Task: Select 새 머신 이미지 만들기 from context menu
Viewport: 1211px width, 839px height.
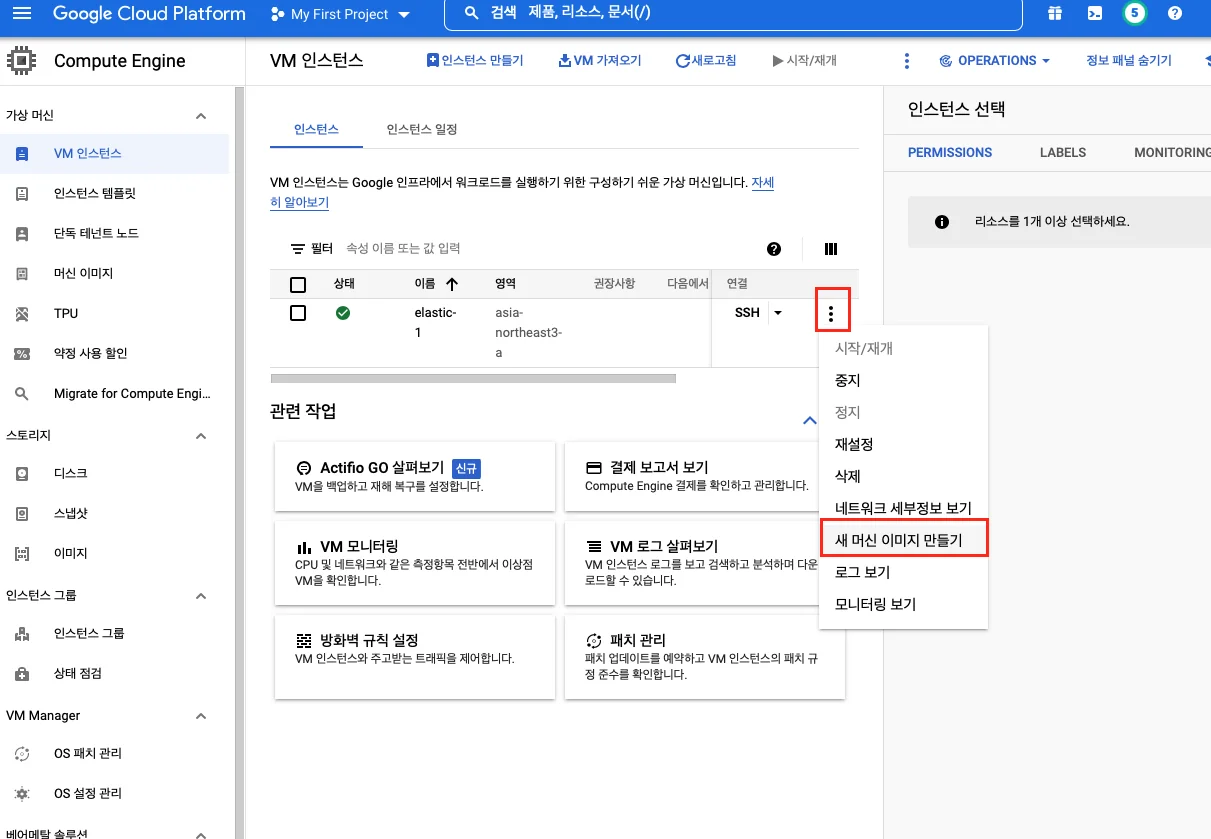Action: [898, 540]
